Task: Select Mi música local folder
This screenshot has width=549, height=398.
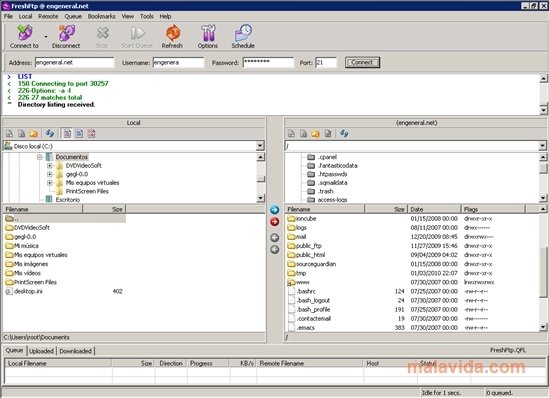Action: [x=26, y=246]
